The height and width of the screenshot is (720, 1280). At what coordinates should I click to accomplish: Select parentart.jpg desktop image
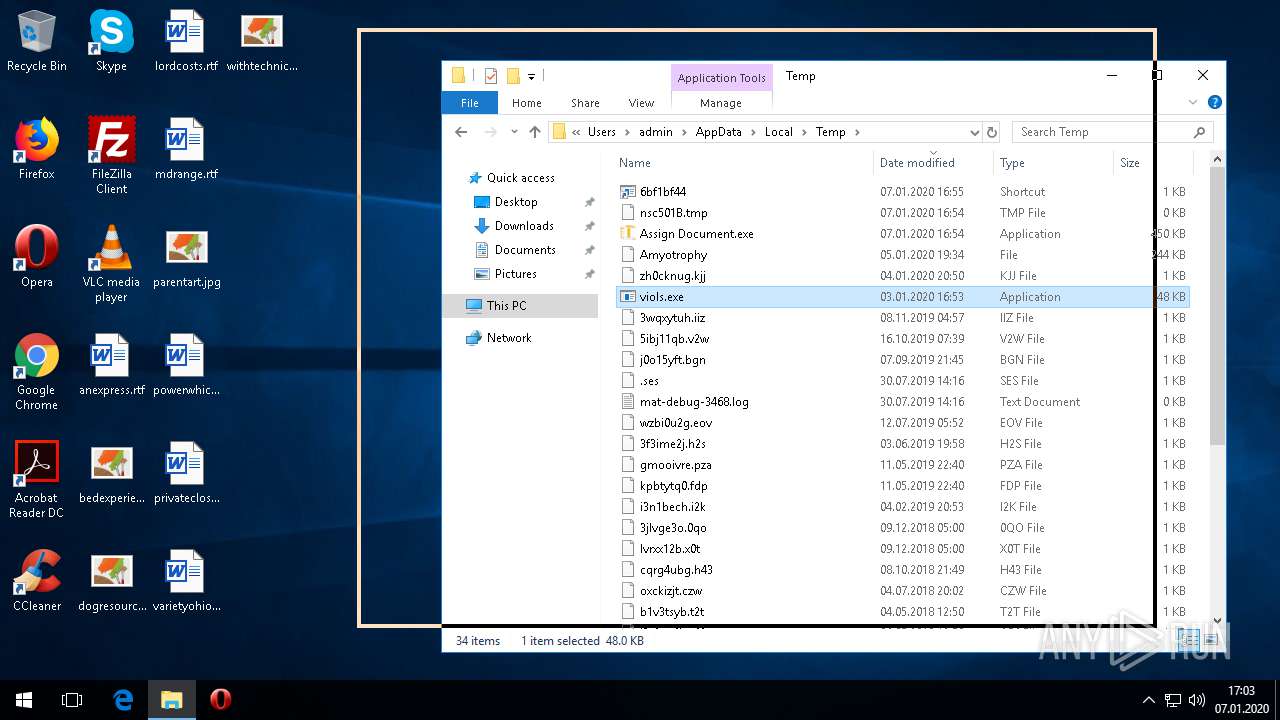186,257
